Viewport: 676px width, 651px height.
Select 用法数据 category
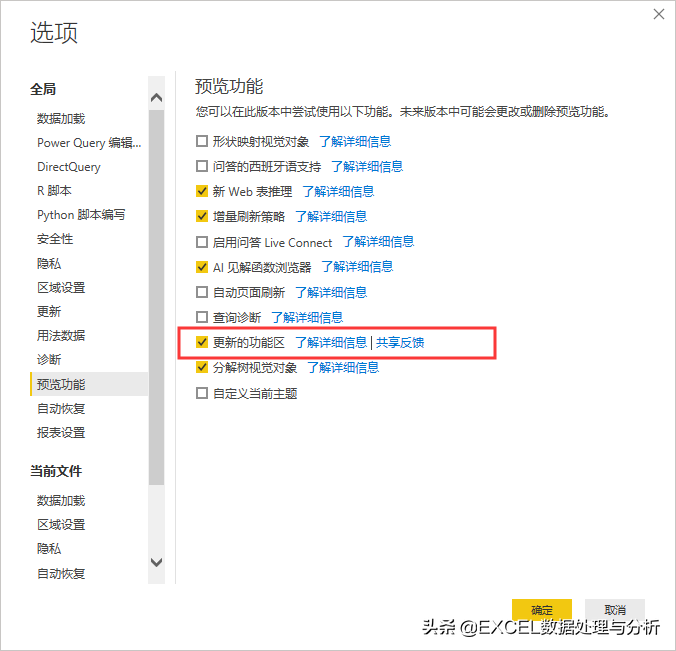tap(61, 335)
